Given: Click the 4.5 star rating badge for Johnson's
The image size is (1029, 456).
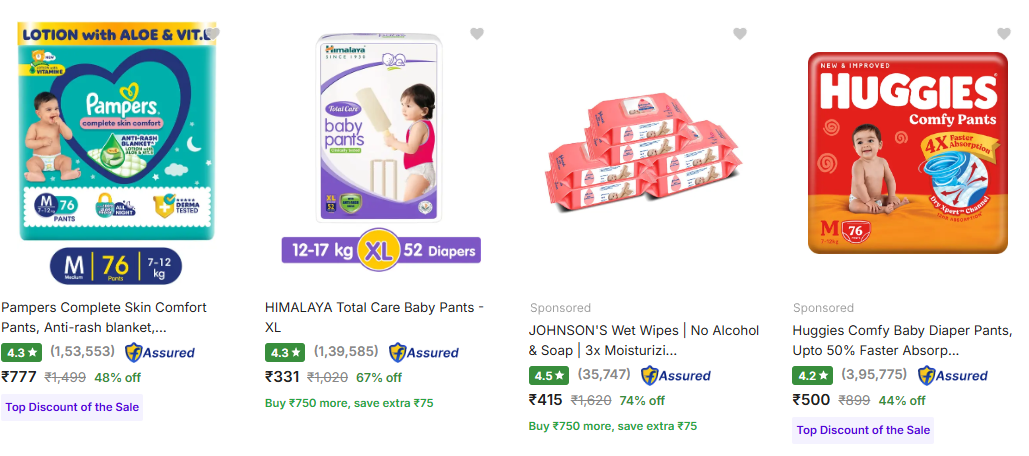Looking at the screenshot, I should [549, 376].
